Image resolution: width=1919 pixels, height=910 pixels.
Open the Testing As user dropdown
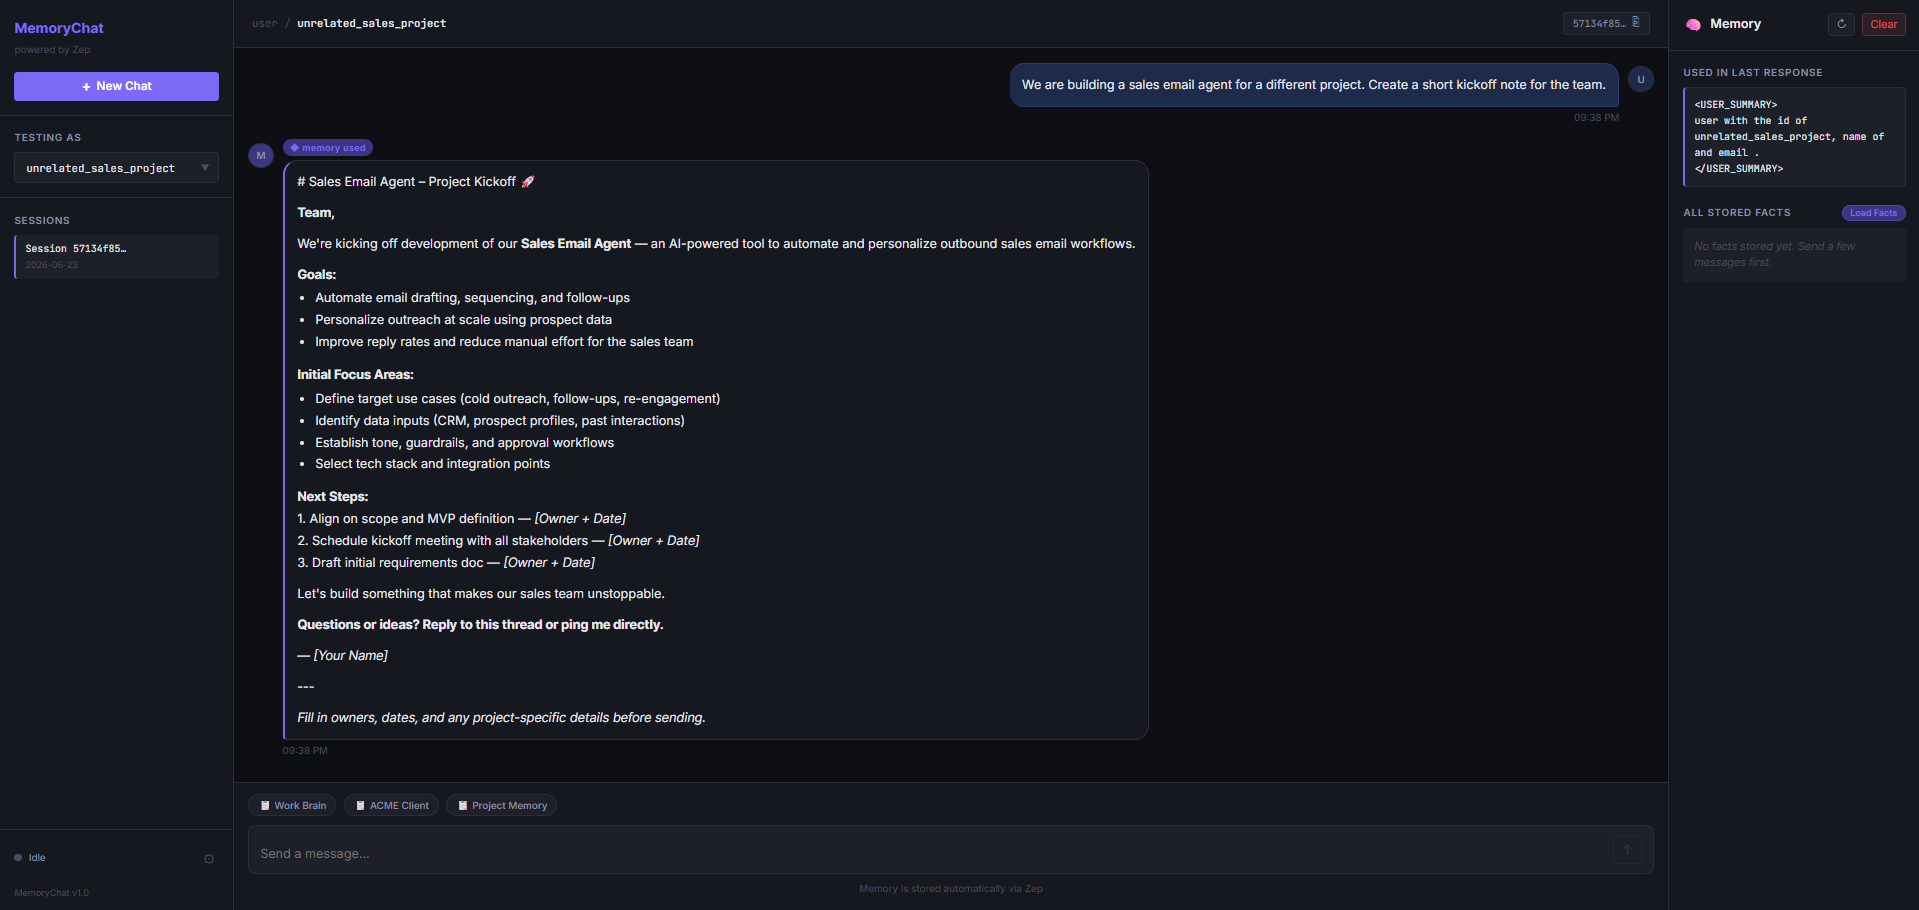point(116,168)
